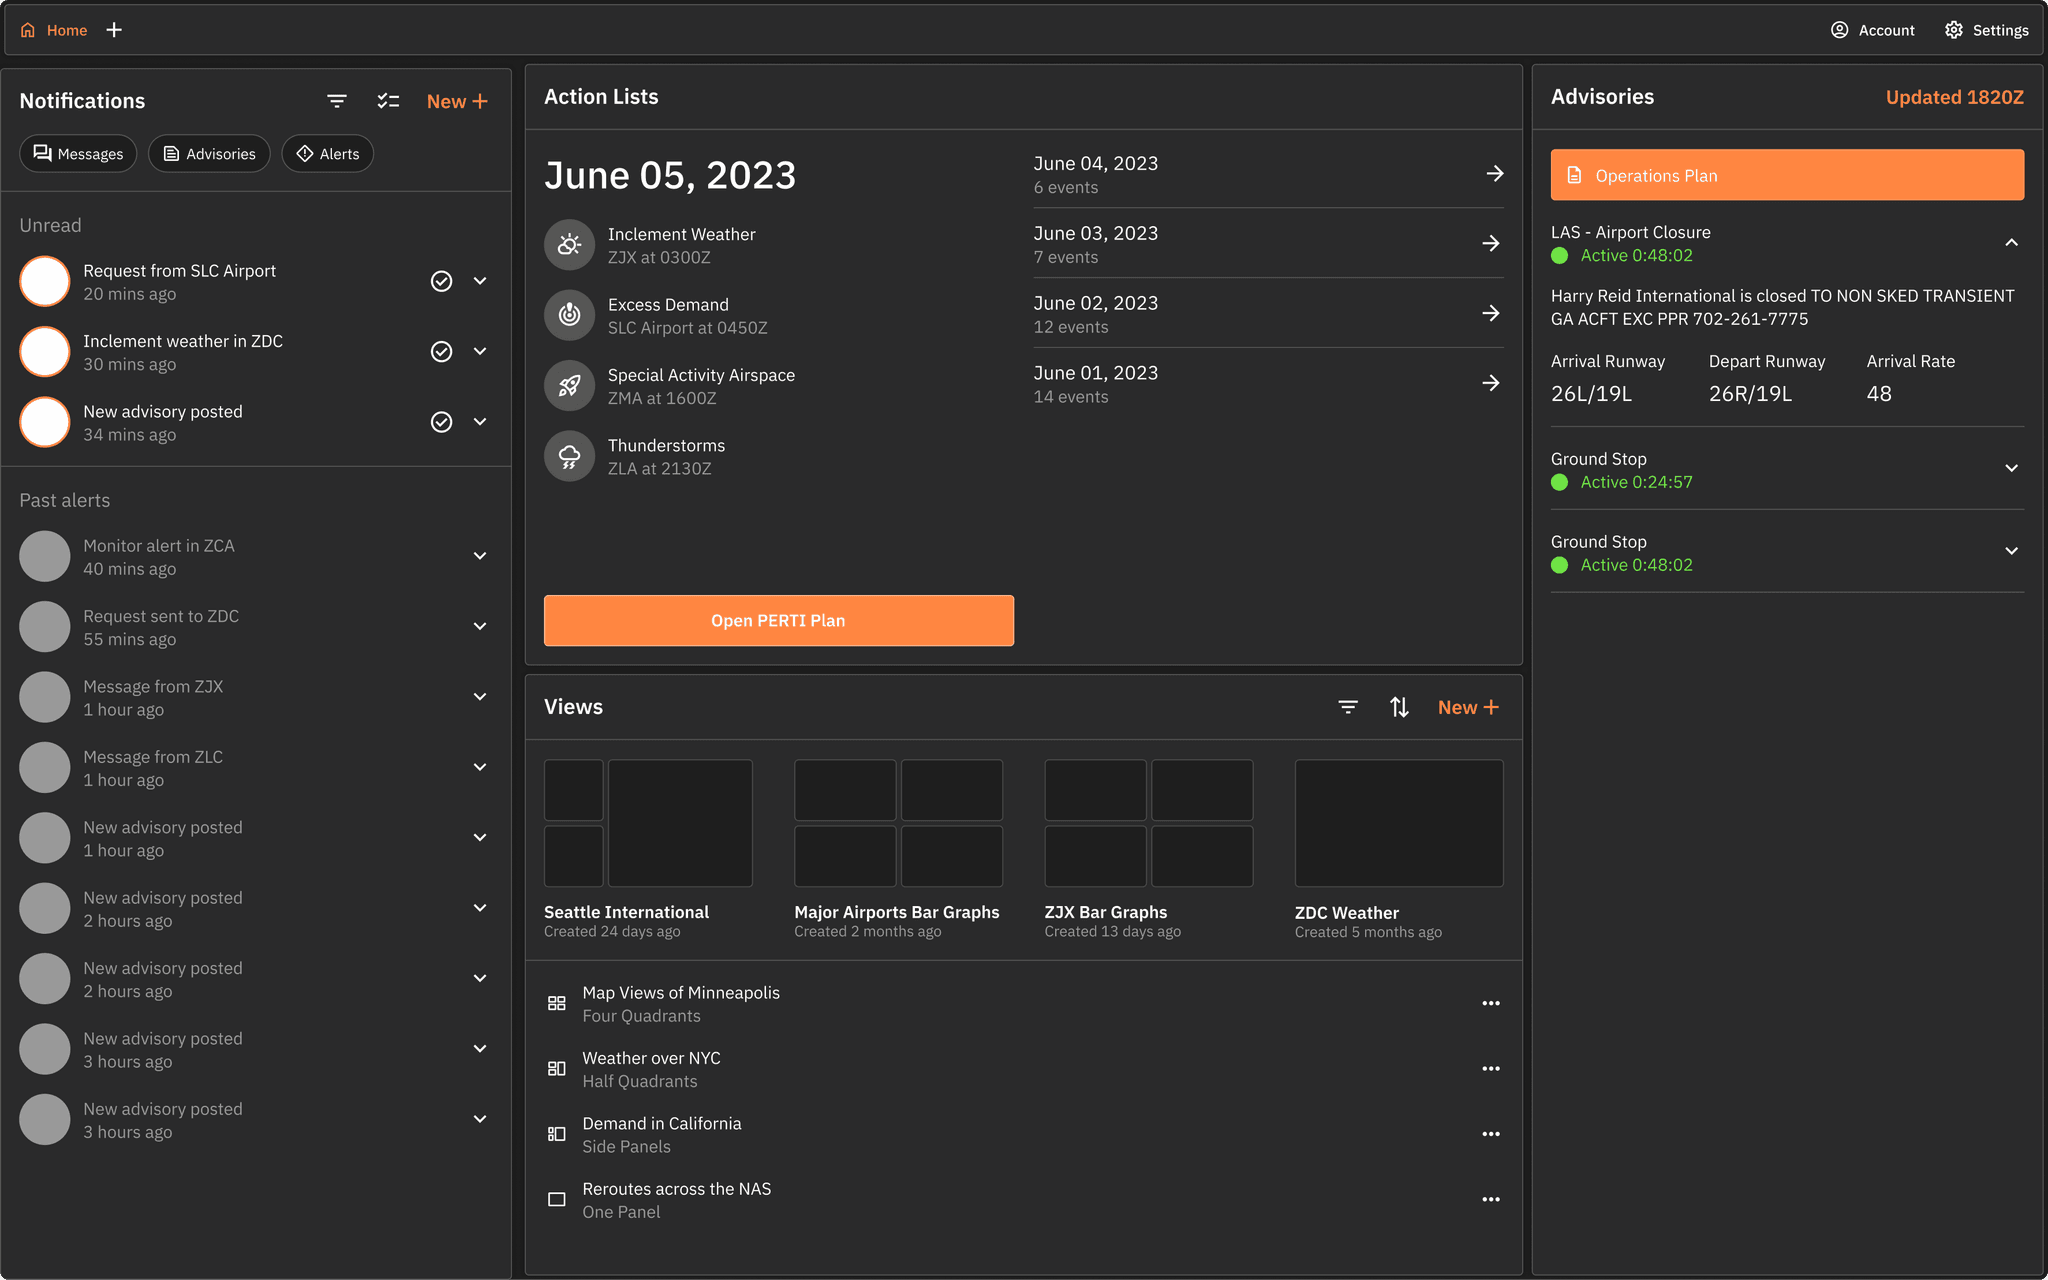Mark Request from SLC Airport as read

pyautogui.click(x=441, y=281)
